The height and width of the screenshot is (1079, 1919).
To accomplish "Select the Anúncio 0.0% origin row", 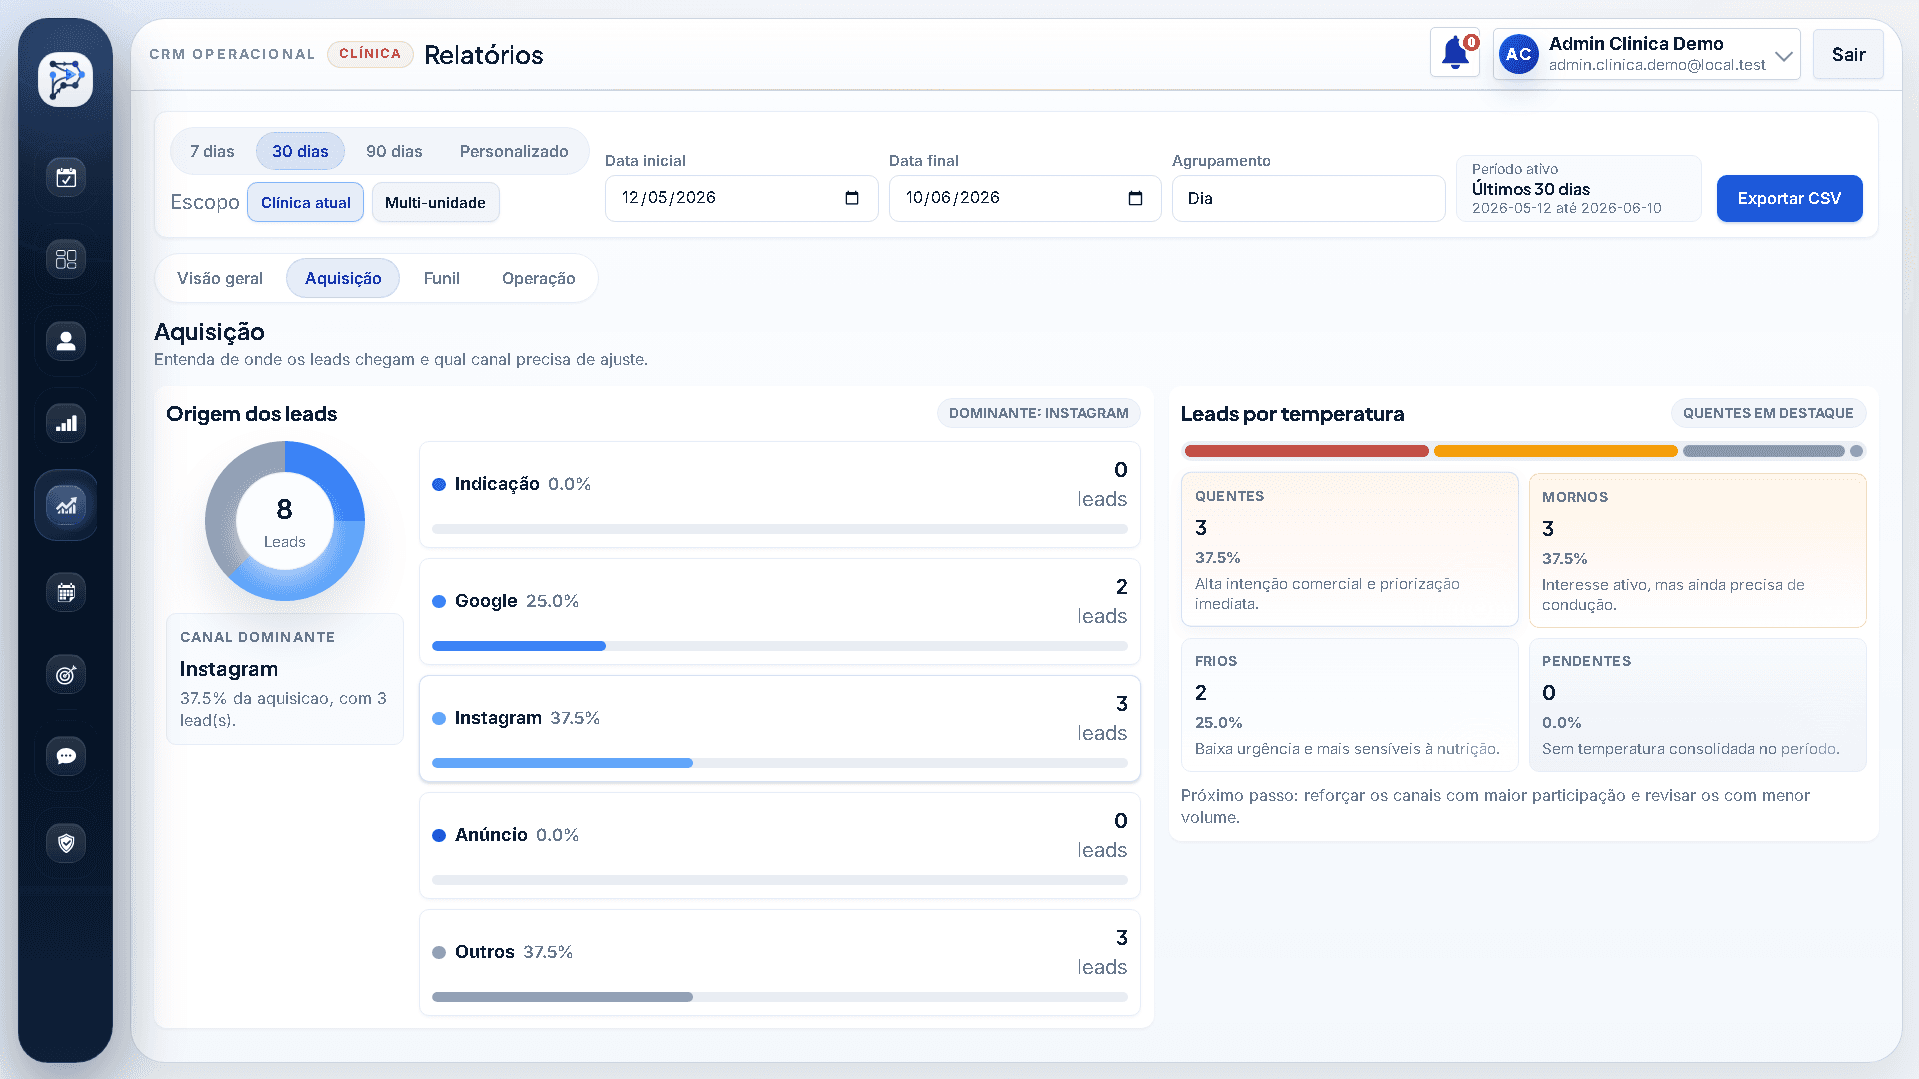I will tap(779, 846).
